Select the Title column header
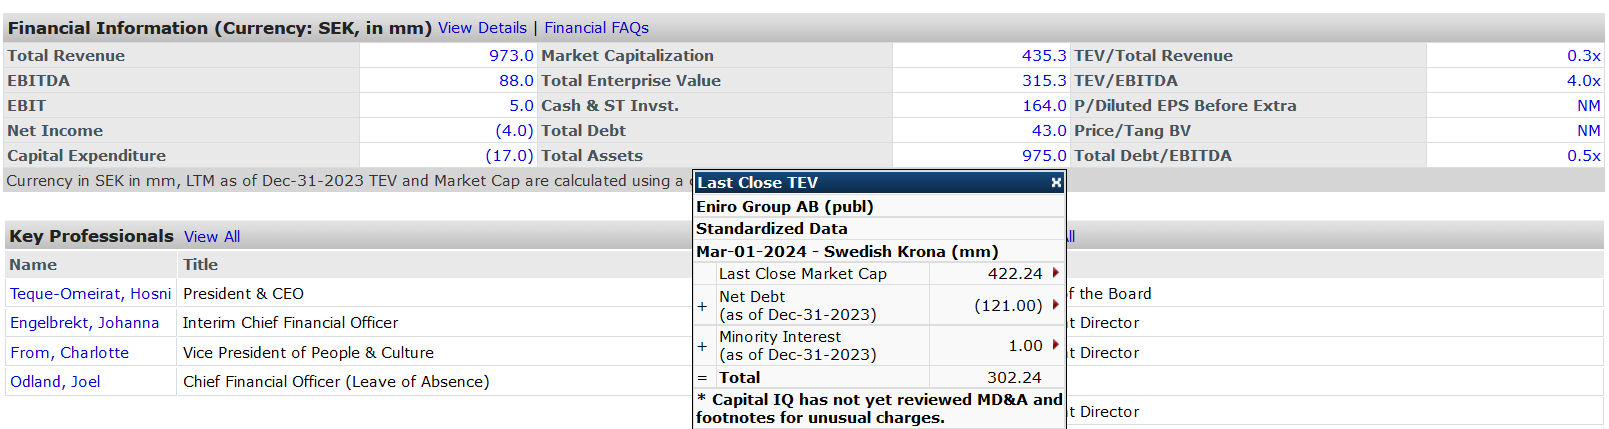This screenshot has height=429, width=1609. click(200, 265)
